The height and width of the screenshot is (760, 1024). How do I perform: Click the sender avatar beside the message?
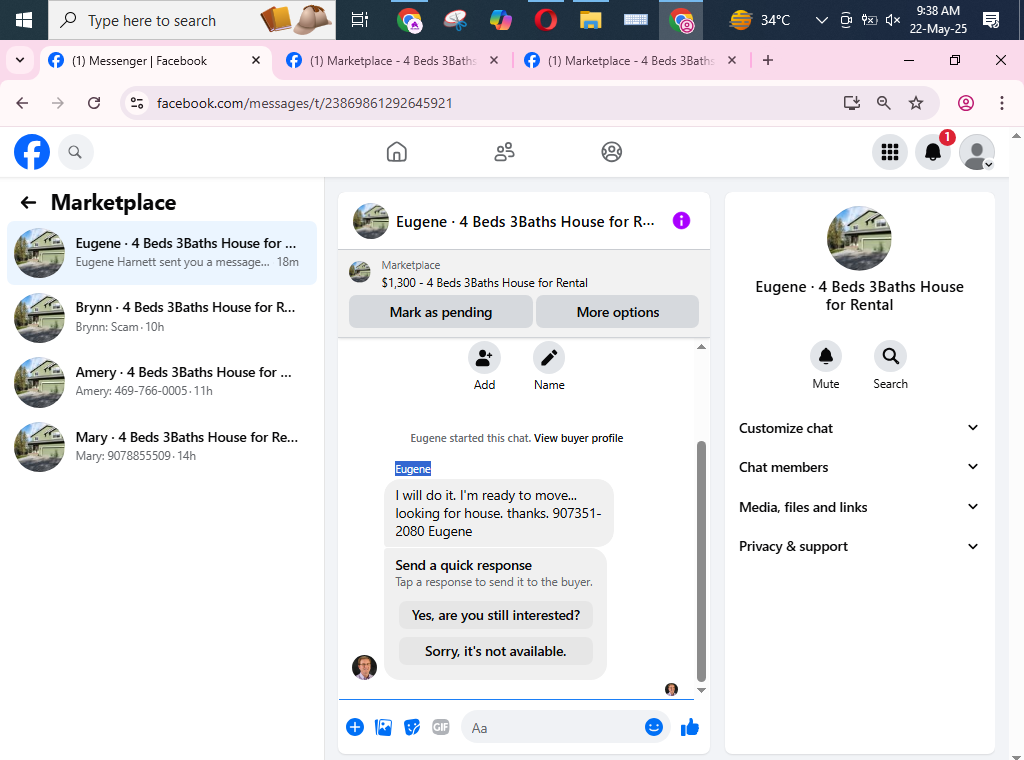pos(364,667)
